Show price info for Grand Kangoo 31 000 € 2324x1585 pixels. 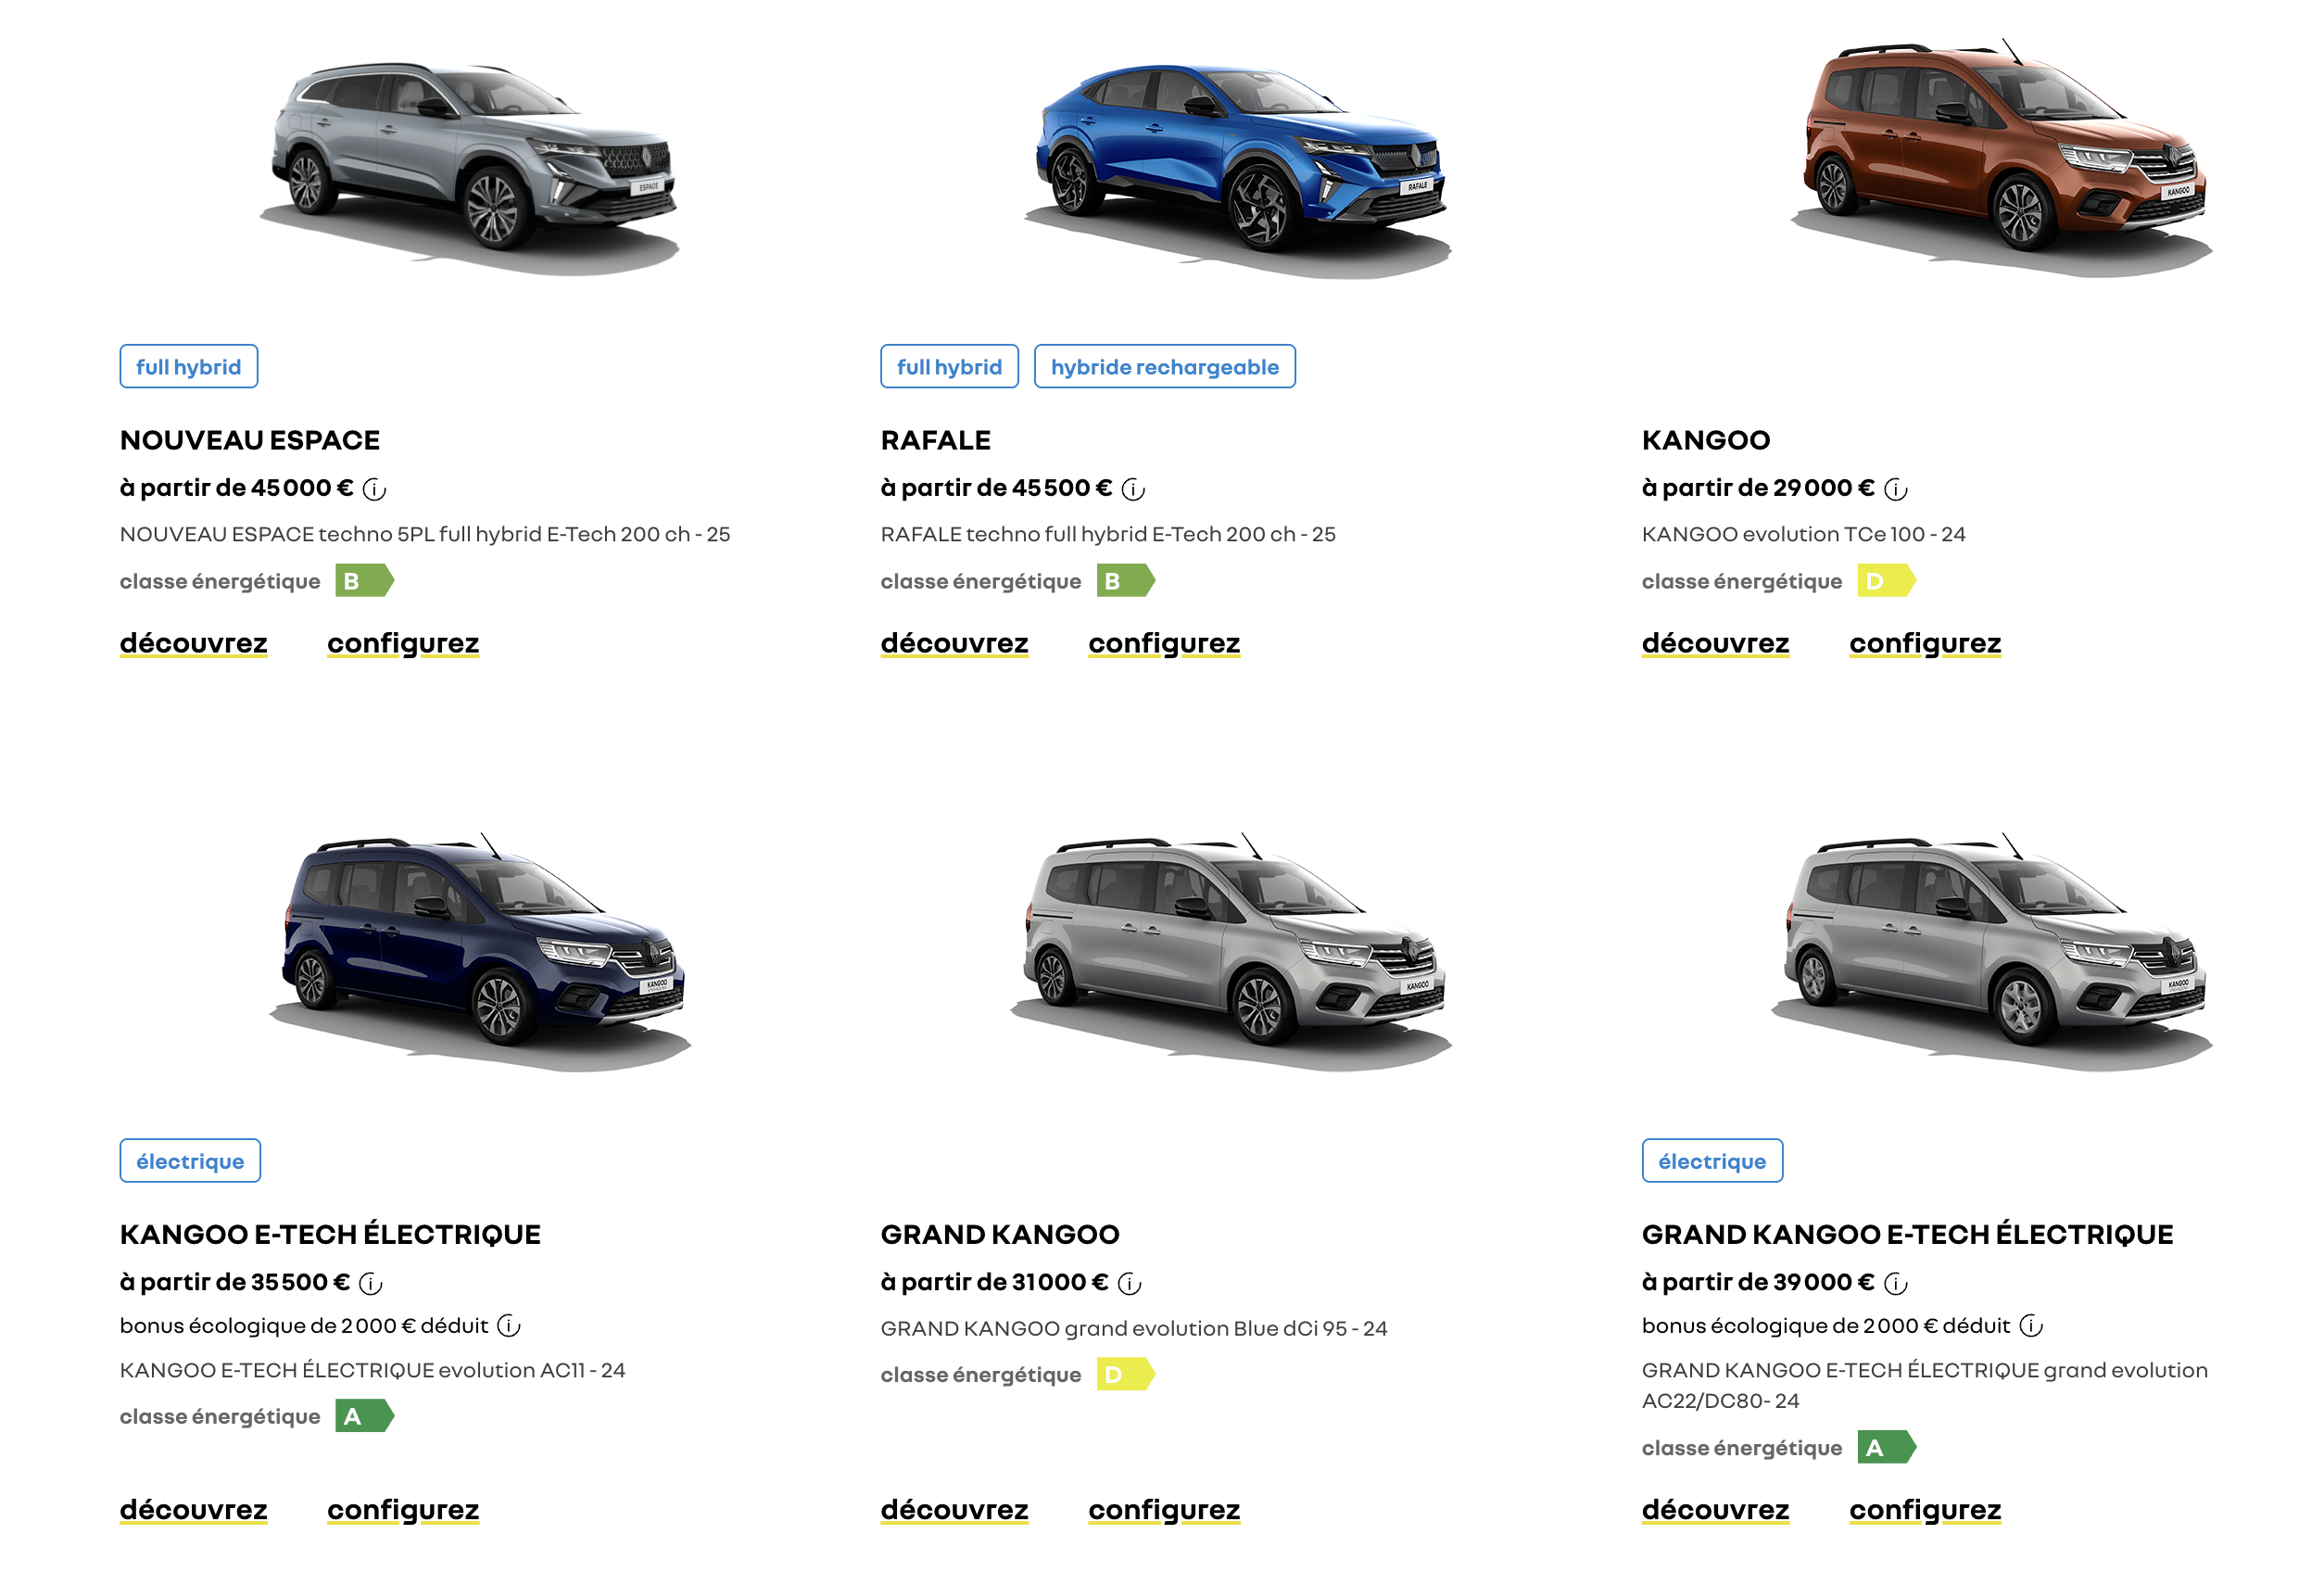(x=1130, y=1283)
